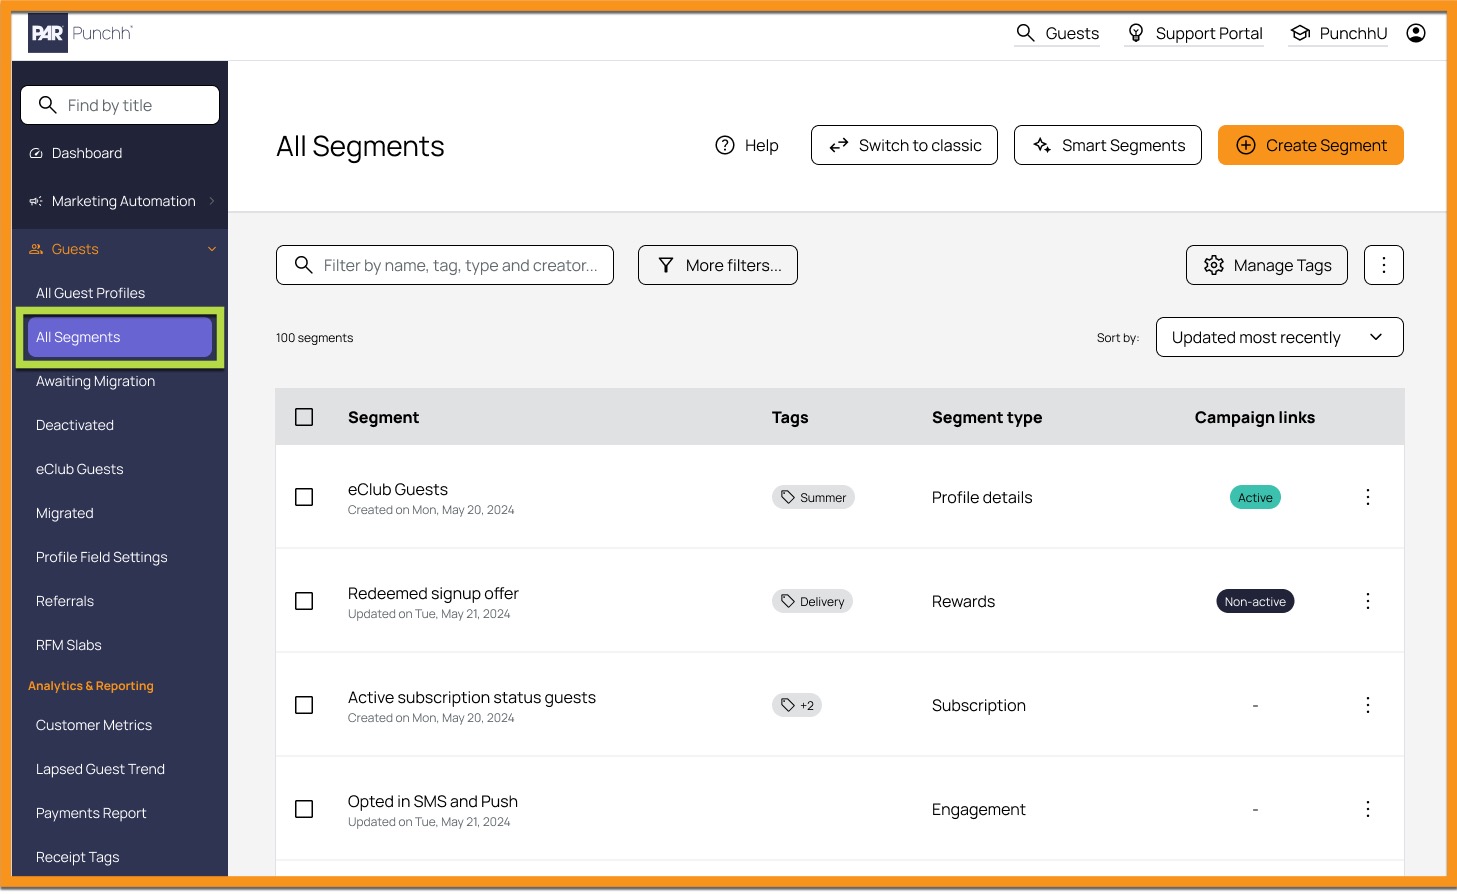The image size is (1457, 894).
Task: Open actions menu for Active subscription row
Action: click(1368, 705)
